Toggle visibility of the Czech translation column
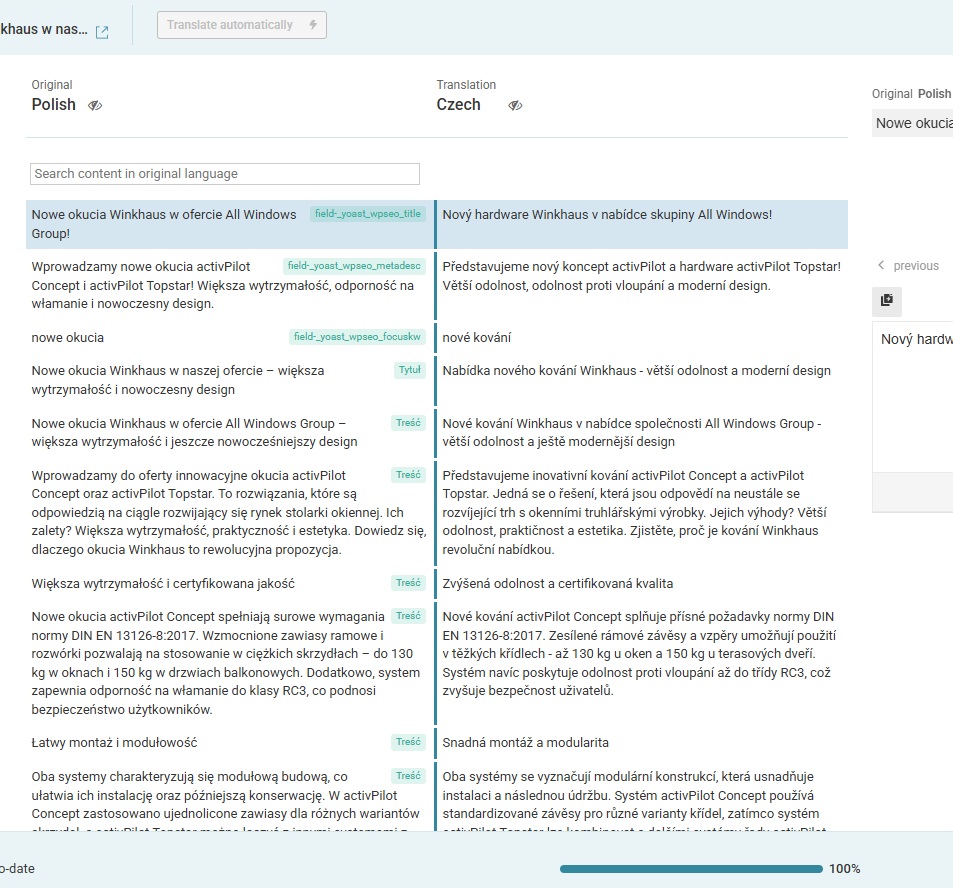Viewport: 953px width, 888px height. (515, 105)
